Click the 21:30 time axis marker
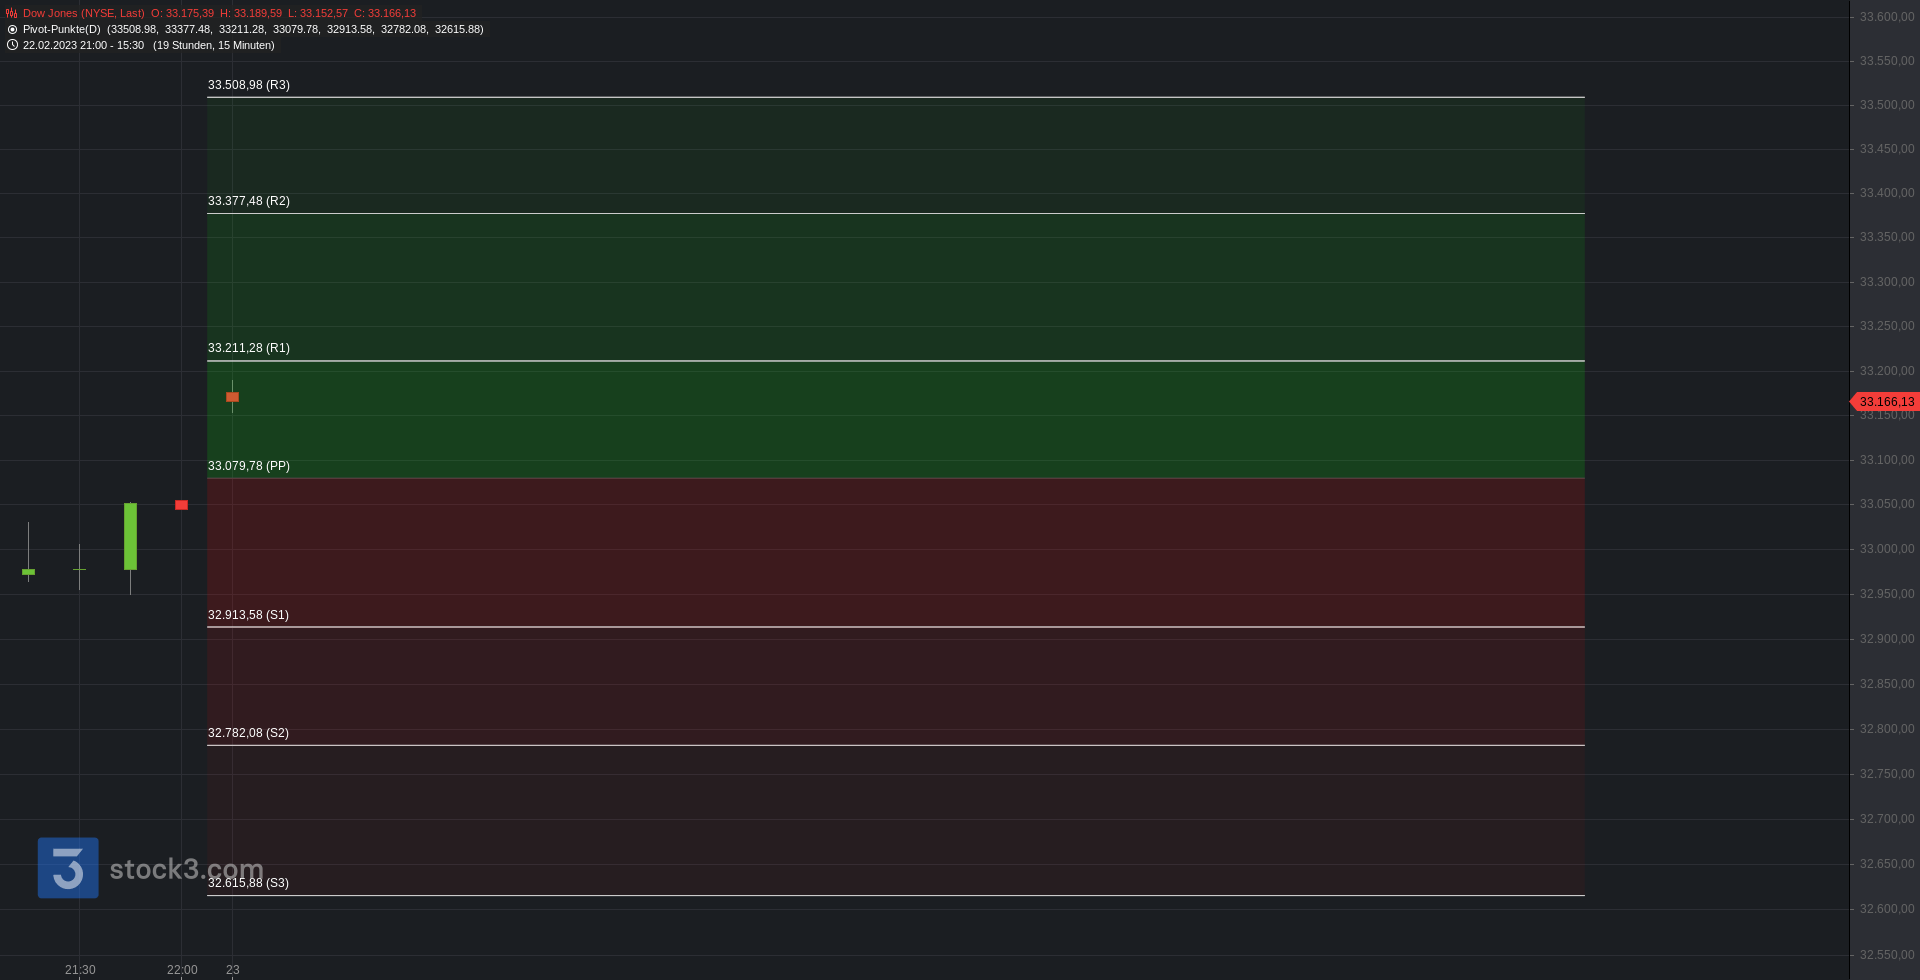The image size is (1920, 980). tap(80, 970)
